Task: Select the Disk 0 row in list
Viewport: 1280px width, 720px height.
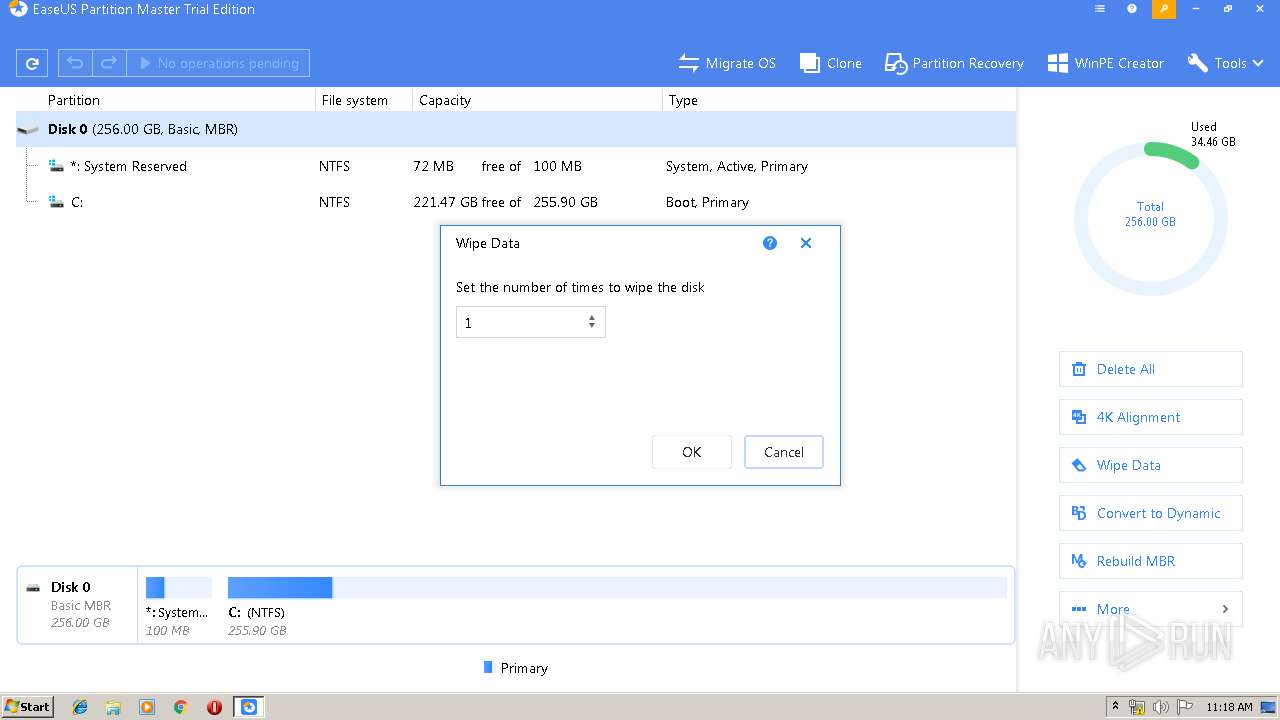Action: pyautogui.click(x=516, y=129)
